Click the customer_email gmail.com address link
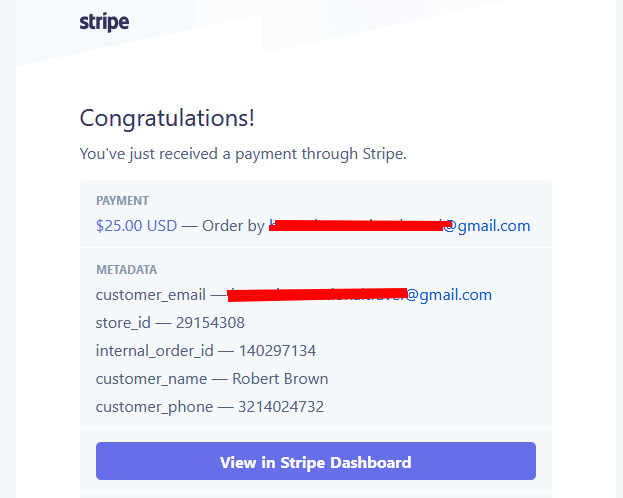623x498 pixels. point(360,295)
